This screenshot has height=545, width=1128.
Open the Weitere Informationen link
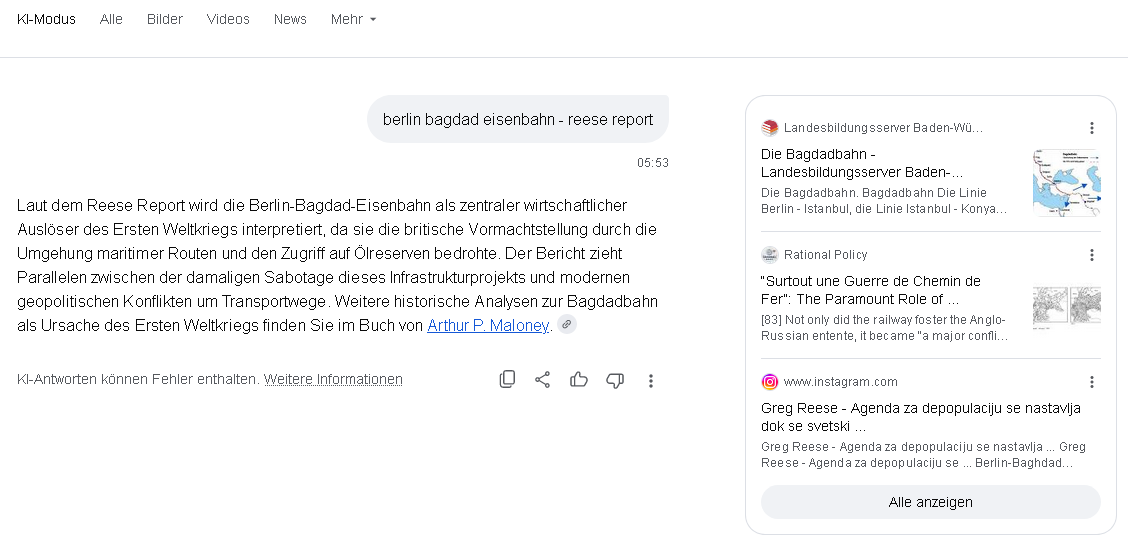pos(333,379)
